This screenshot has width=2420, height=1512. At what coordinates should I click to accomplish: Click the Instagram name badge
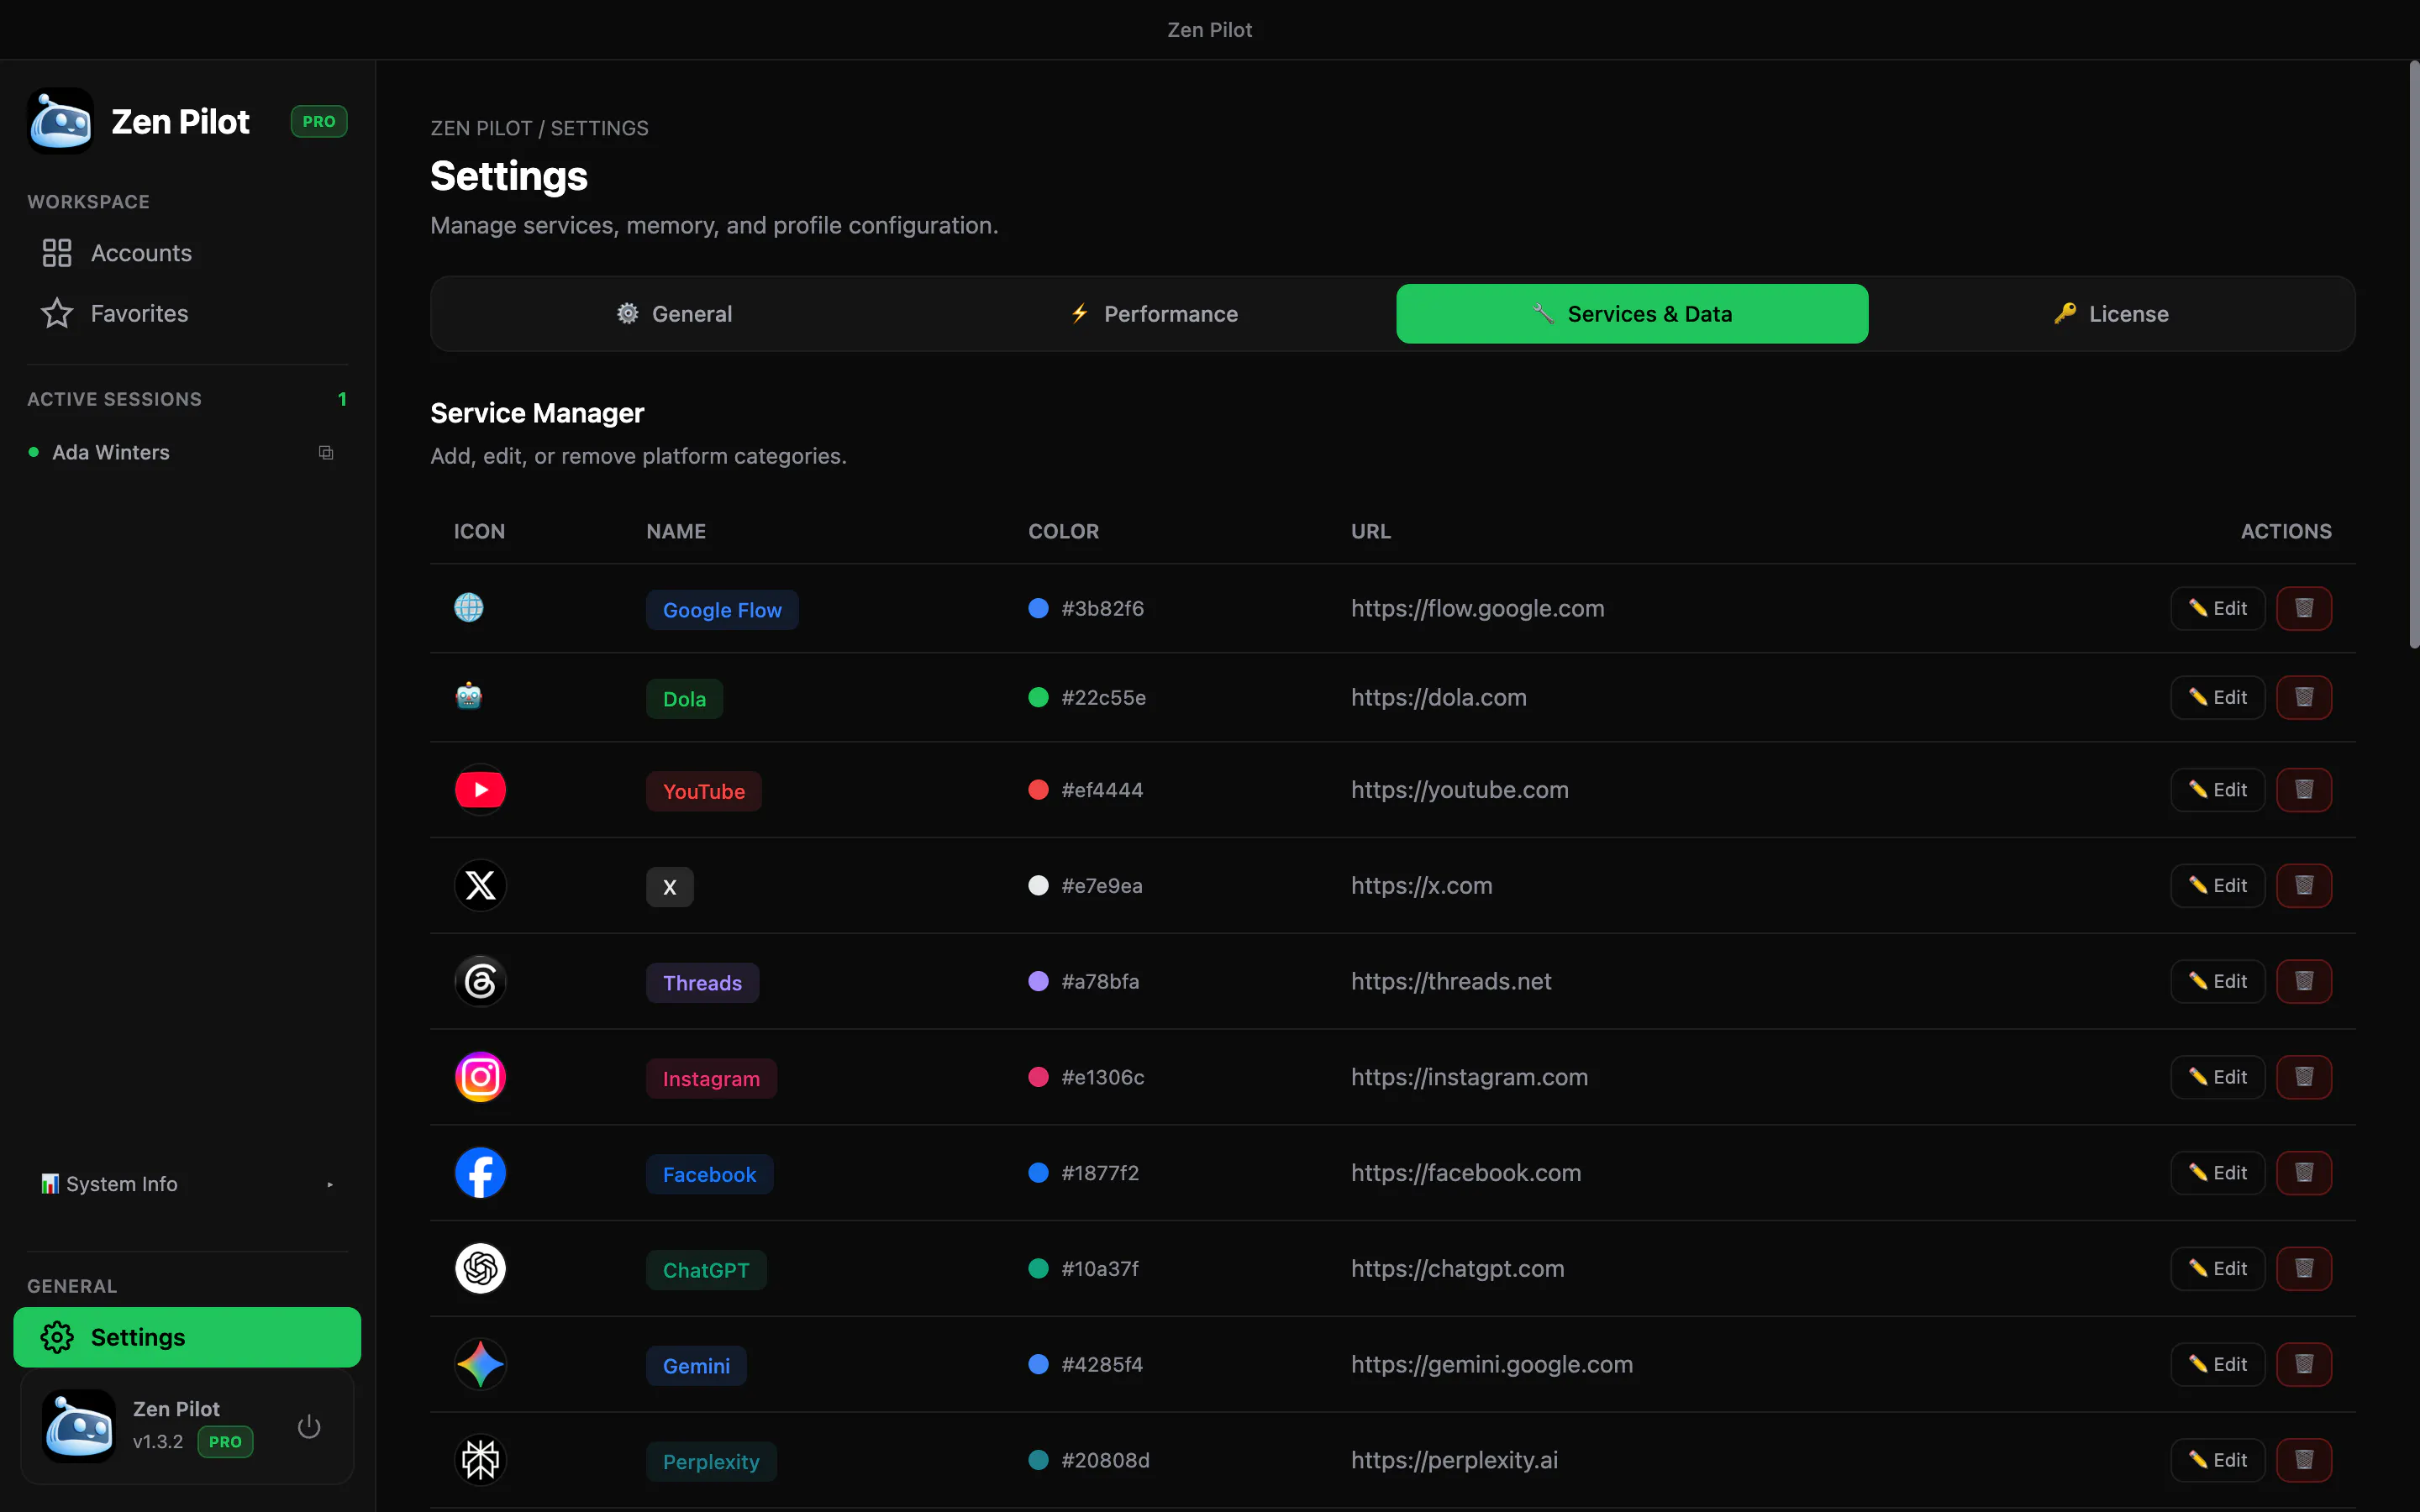(711, 1079)
